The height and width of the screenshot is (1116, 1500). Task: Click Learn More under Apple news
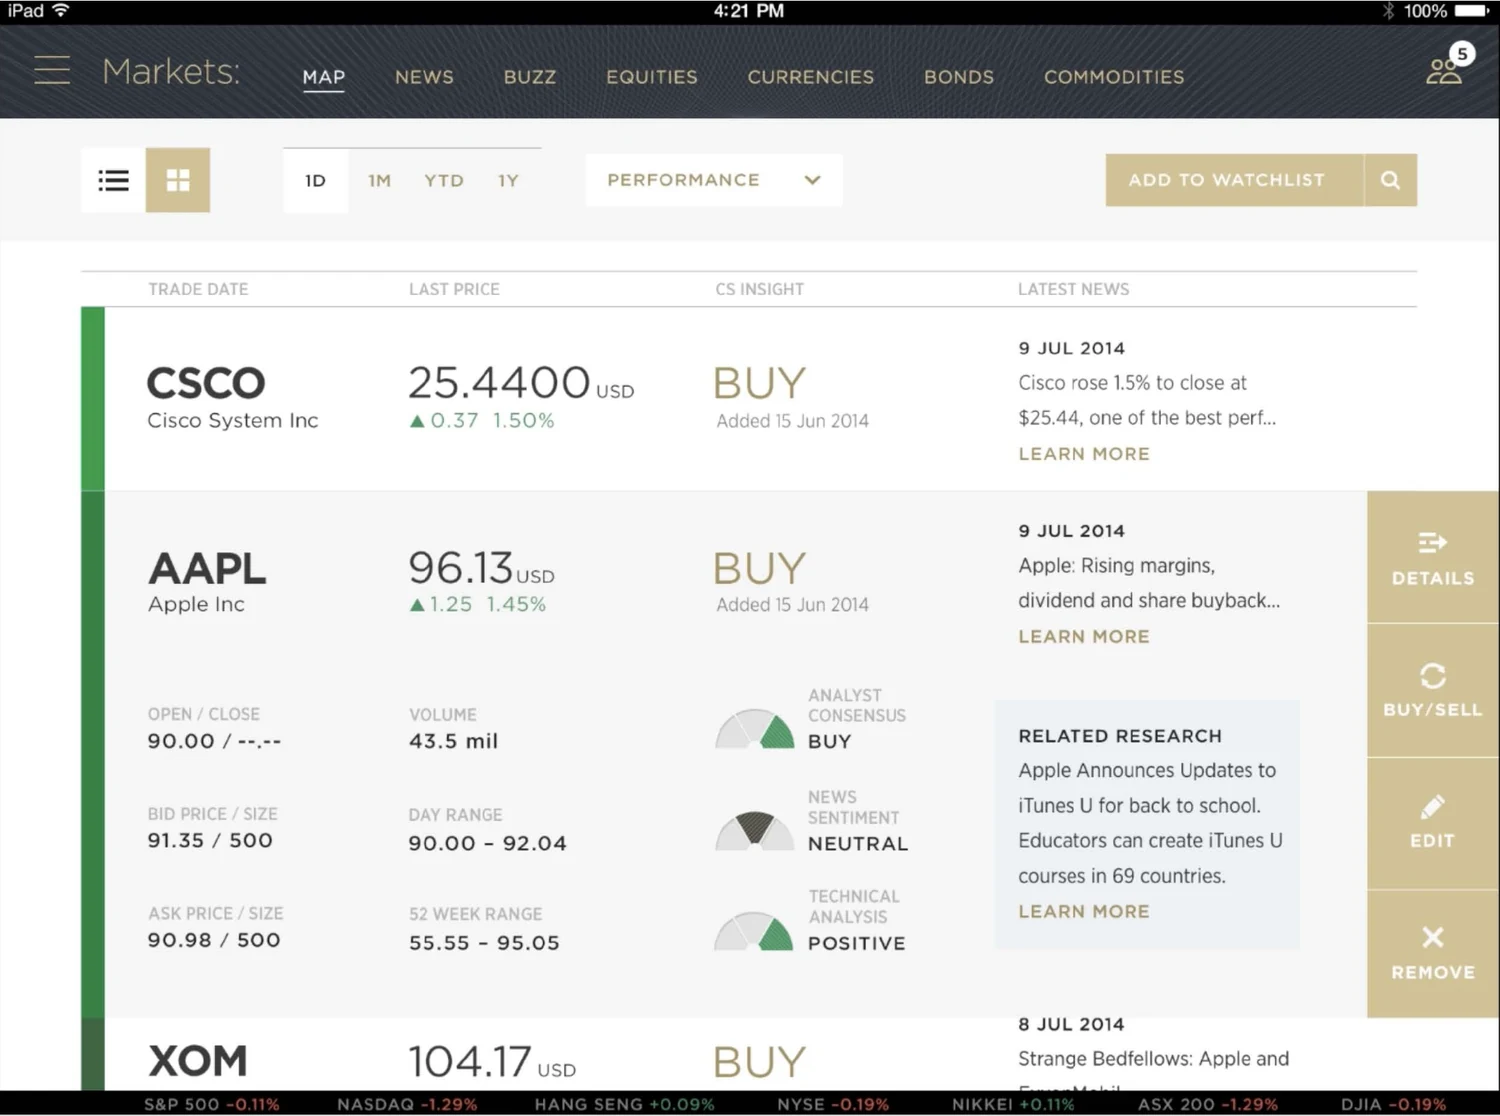(1084, 637)
